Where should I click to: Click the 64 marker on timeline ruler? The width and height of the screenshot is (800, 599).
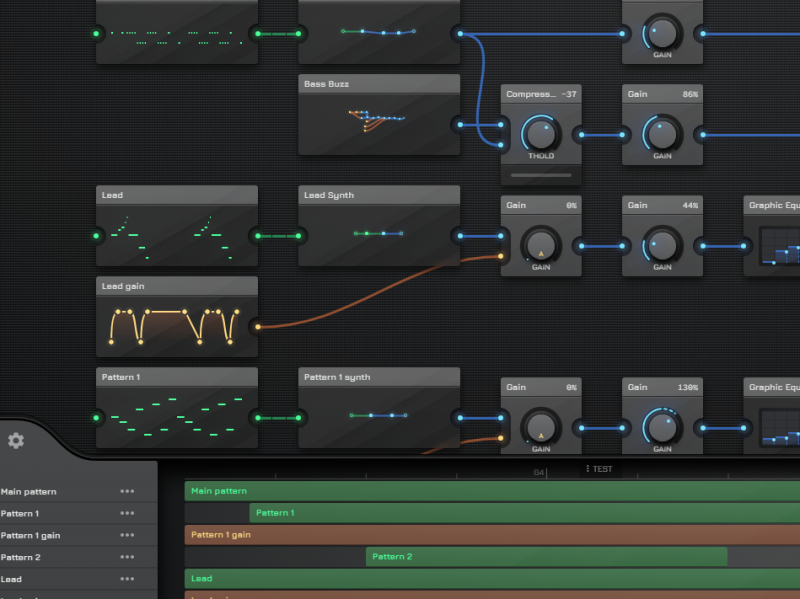pyautogui.click(x=539, y=472)
